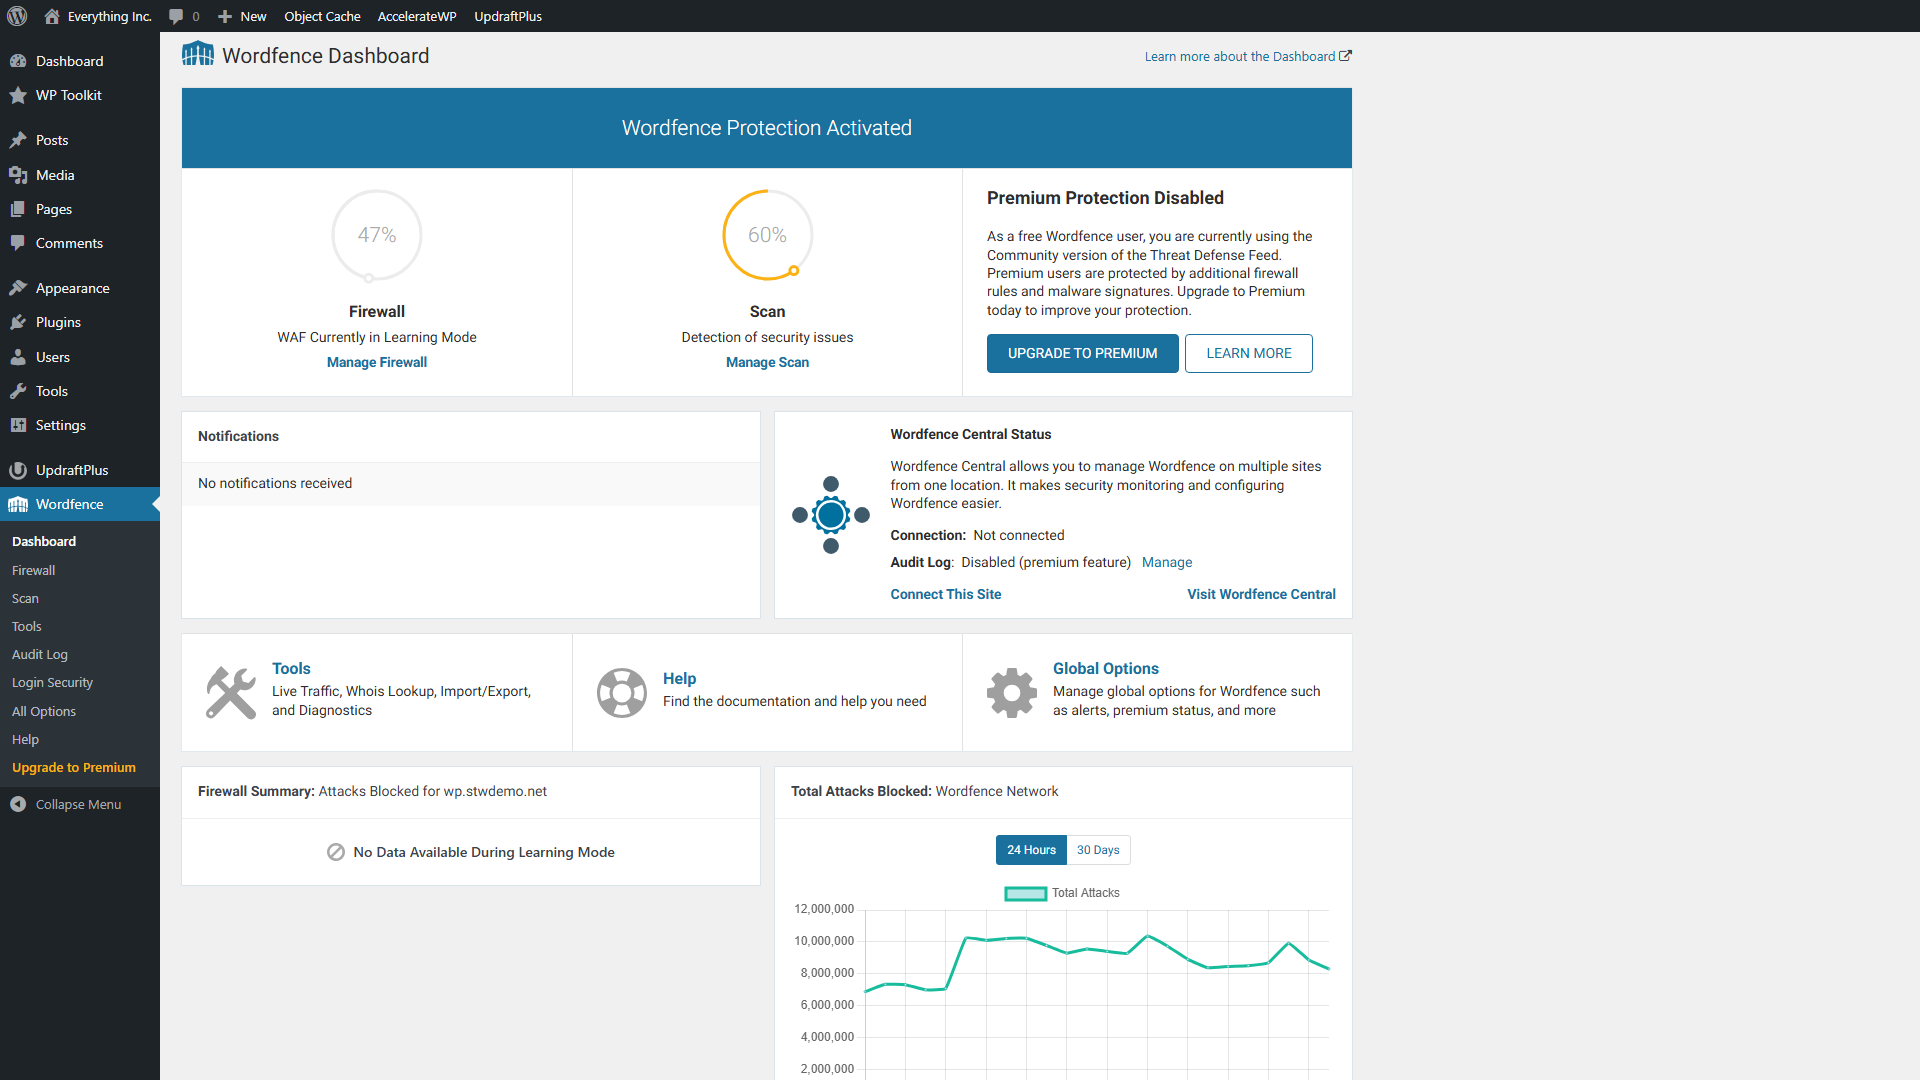Open Firewall in the Wordfence submenu
Viewport: 1920px width, 1080px height.
(33, 570)
